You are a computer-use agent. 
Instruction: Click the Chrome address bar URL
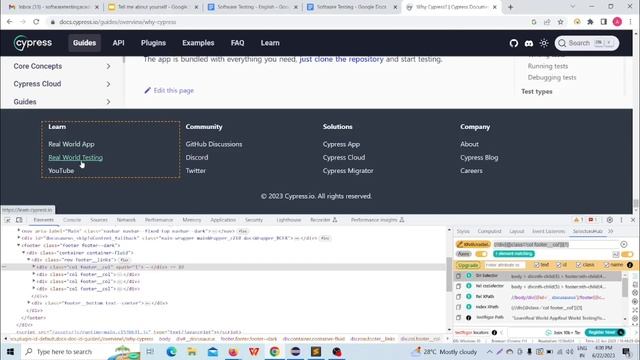(118, 22)
